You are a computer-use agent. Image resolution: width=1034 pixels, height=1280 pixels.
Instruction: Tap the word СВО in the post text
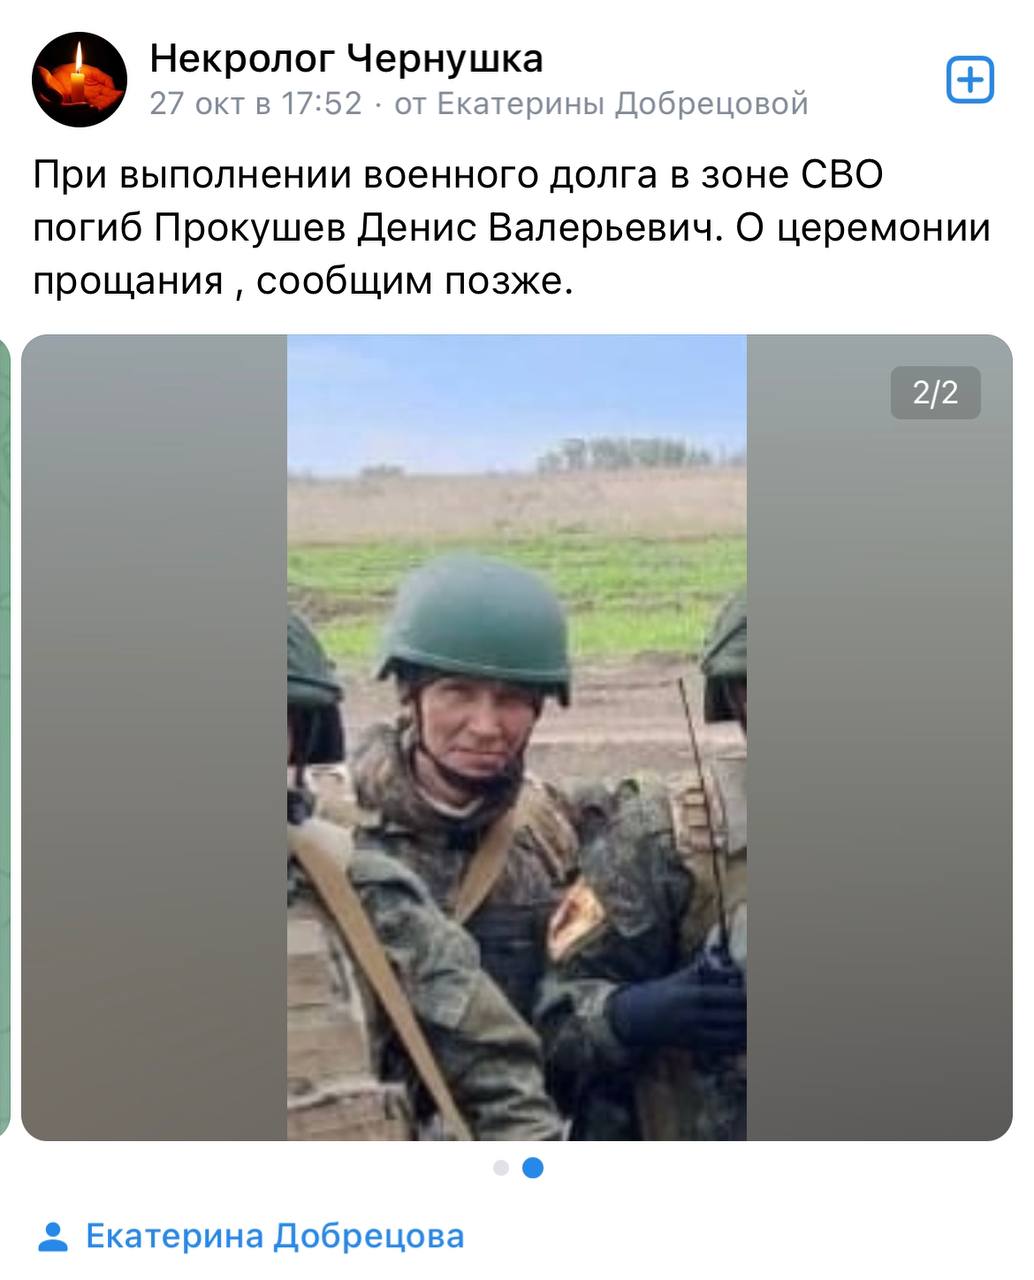coord(841,176)
